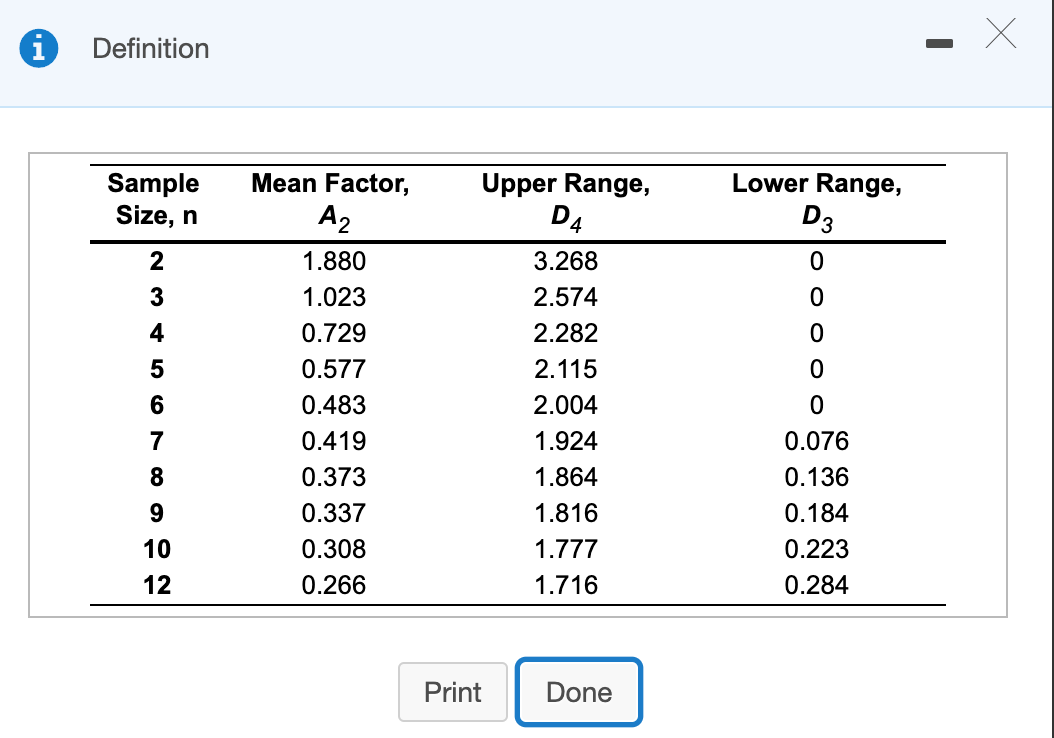Screen dimensions: 1054x738
Task: Click the Definition title text
Action: coord(150,48)
